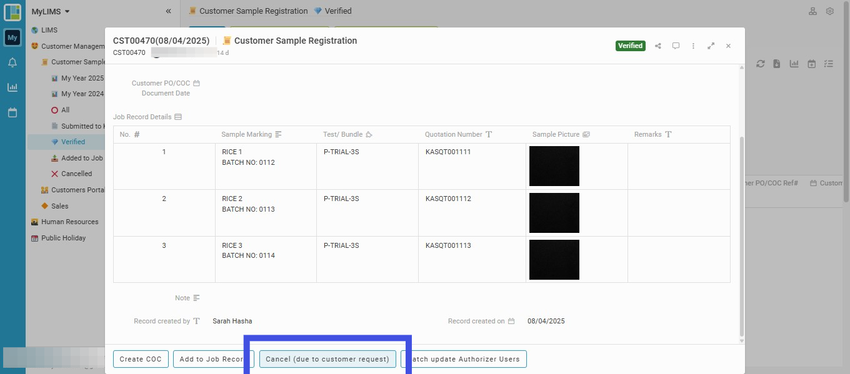Click Cancel (due to customer request) button
850x374 pixels.
tap(327, 359)
